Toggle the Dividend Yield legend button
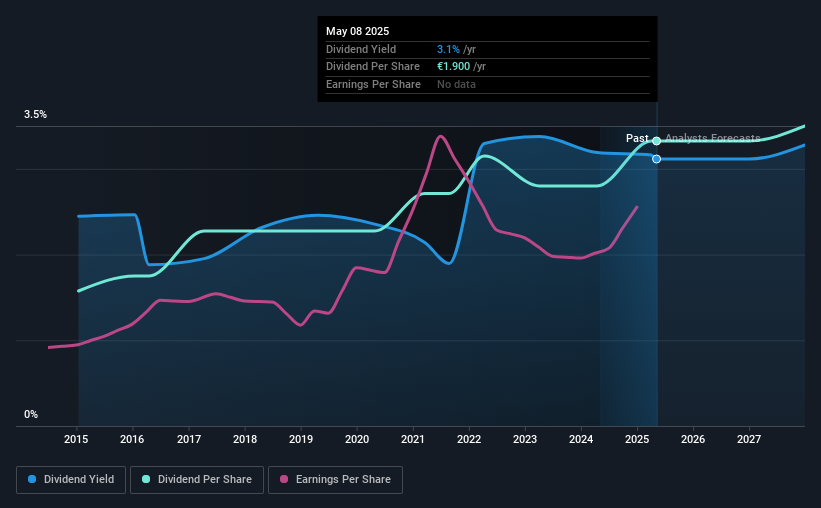 (71, 480)
